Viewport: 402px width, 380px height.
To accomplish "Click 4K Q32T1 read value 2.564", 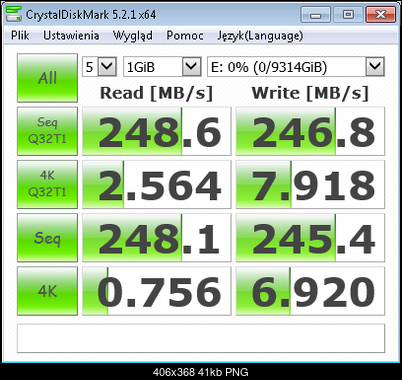I will [x=157, y=184].
